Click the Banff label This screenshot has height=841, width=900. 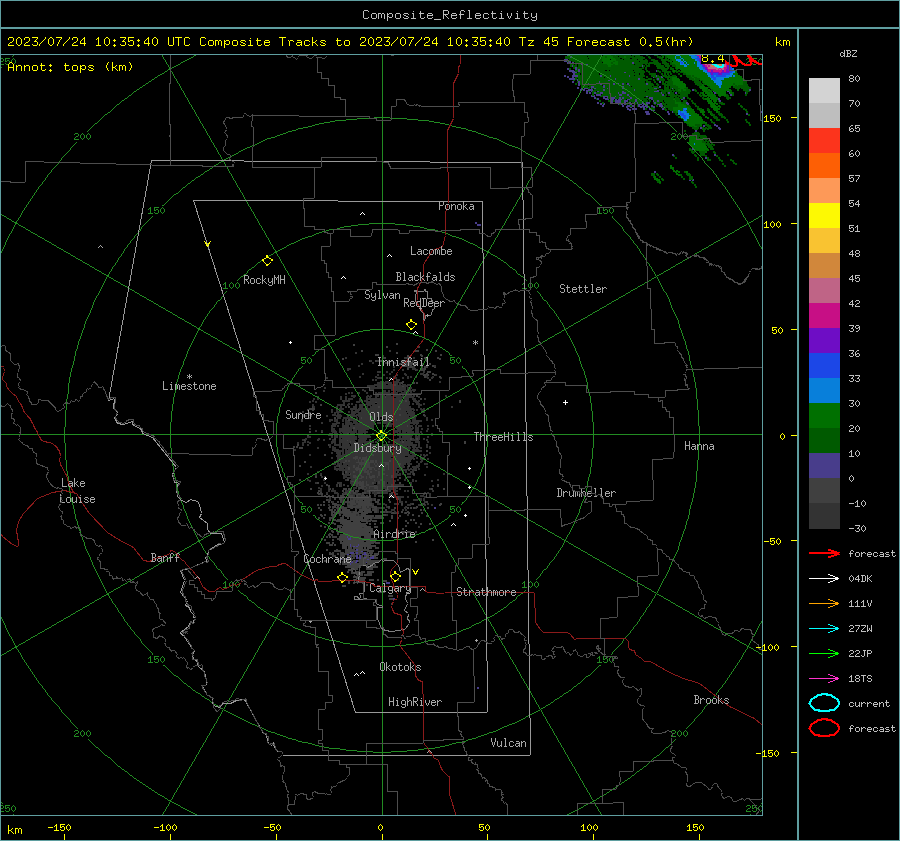(165, 558)
